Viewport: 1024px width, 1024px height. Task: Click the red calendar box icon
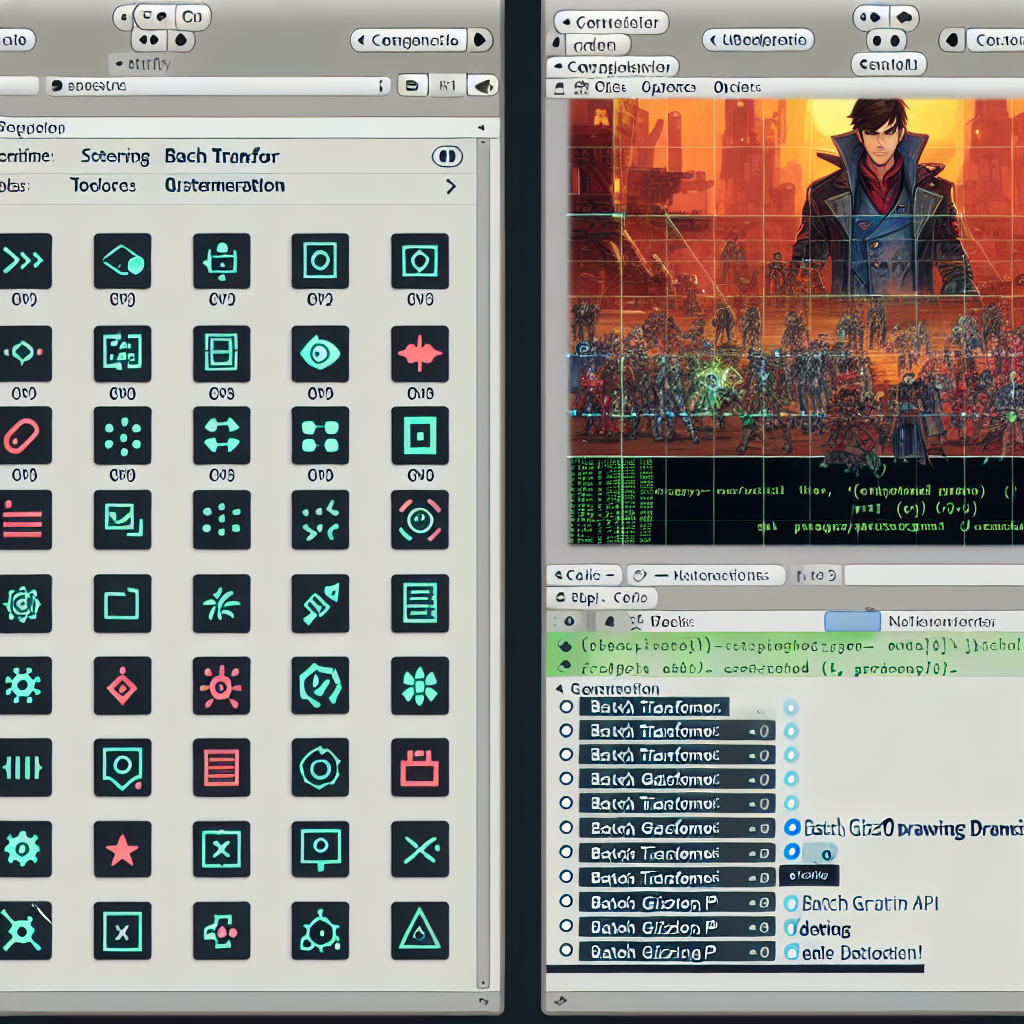pyautogui.click(x=419, y=767)
